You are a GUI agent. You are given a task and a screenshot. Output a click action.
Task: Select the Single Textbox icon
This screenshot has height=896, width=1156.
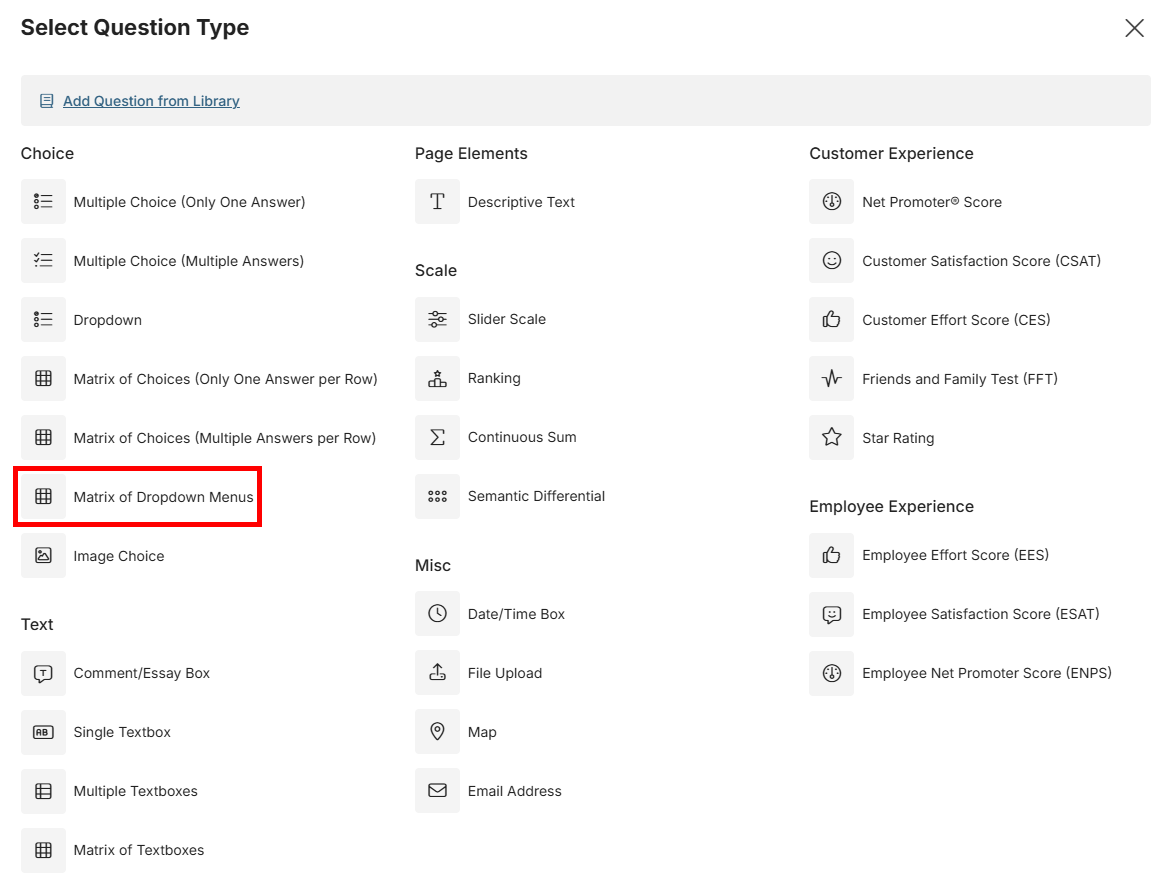43,732
